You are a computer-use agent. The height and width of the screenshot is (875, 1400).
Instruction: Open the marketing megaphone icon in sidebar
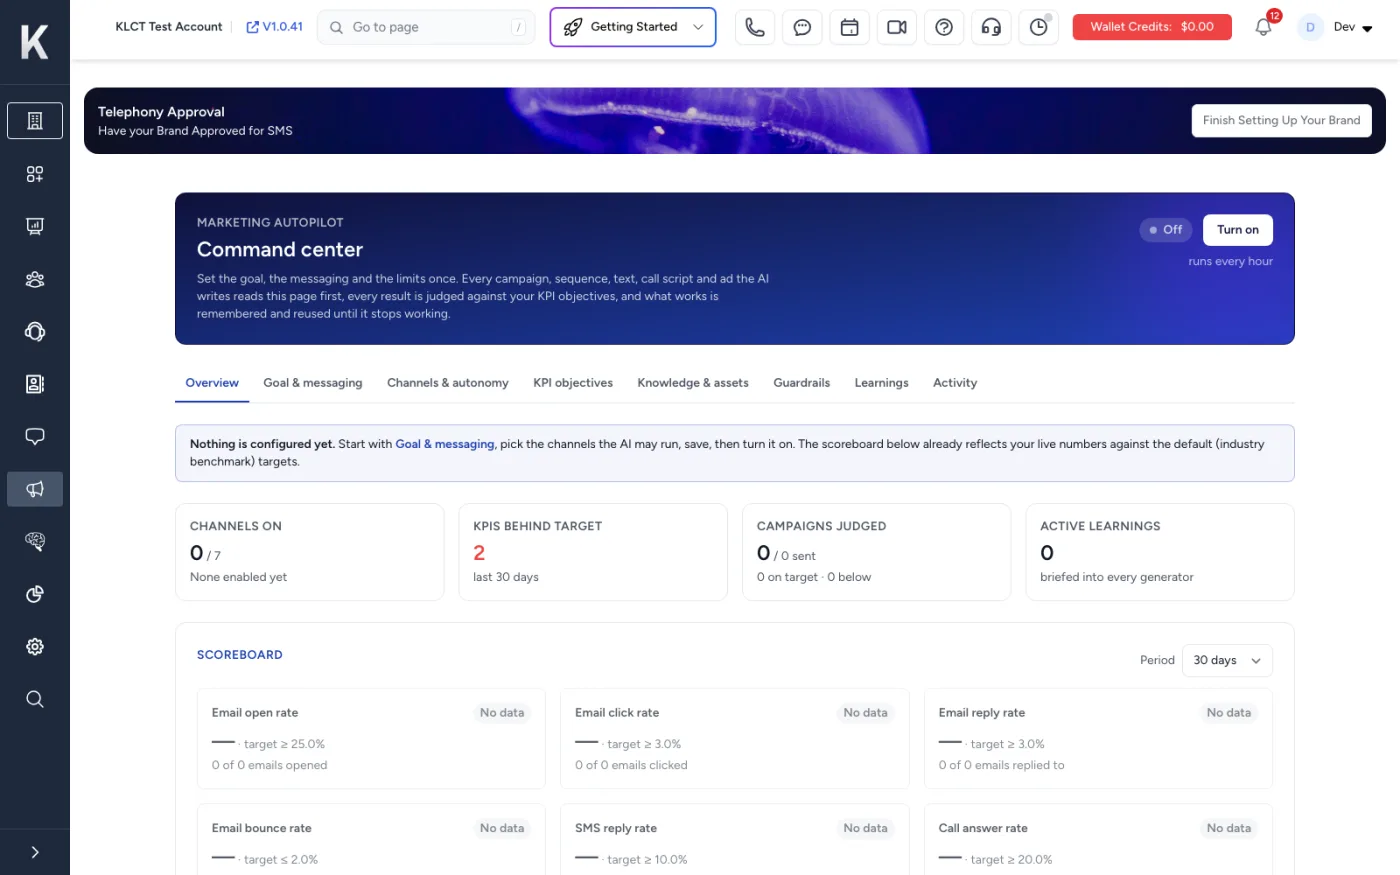pos(35,489)
